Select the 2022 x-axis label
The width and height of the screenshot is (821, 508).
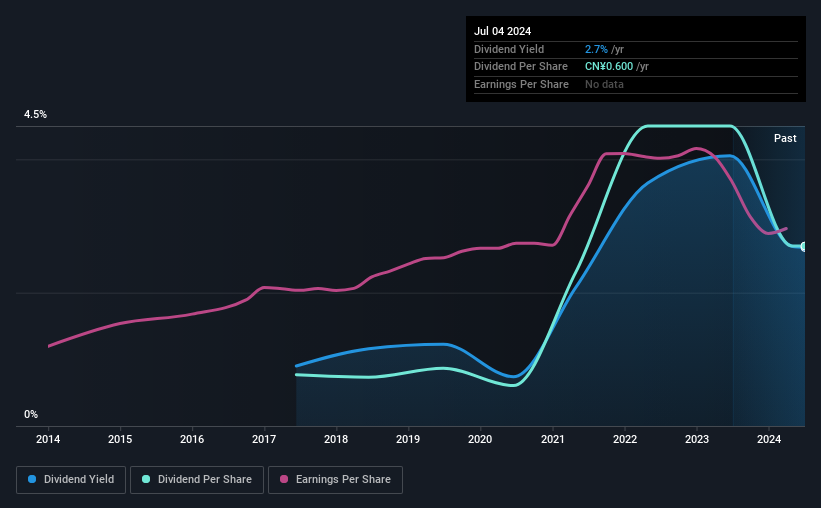point(625,439)
